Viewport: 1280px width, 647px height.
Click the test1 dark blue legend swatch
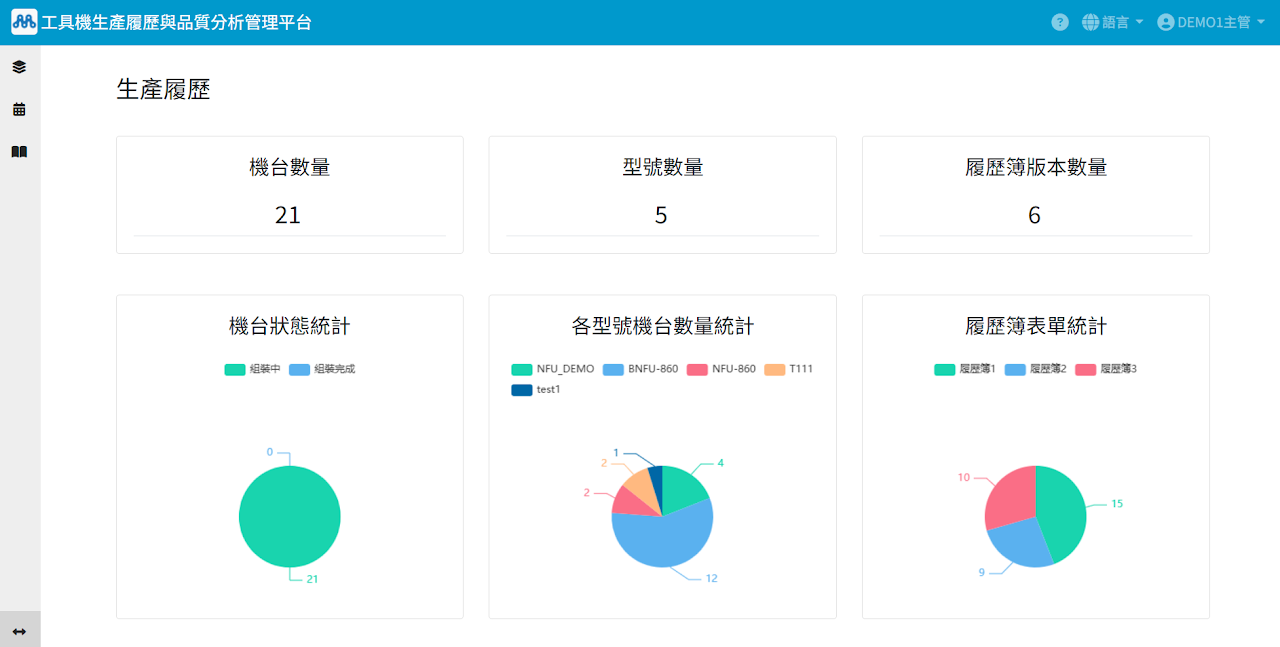click(522, 390)
